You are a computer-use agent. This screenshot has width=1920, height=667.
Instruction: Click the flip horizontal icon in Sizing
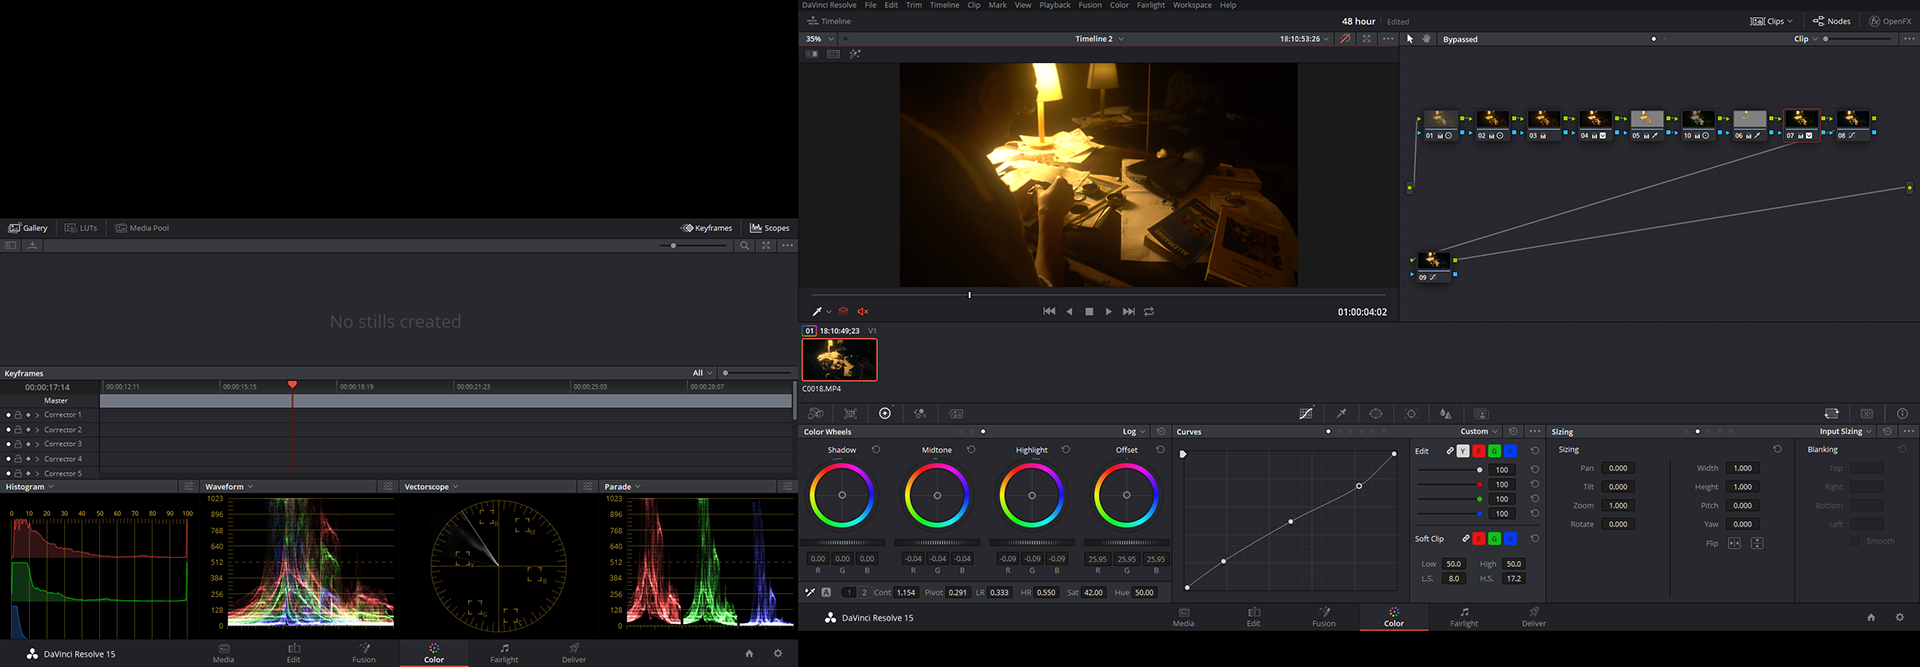(1734, 543)
